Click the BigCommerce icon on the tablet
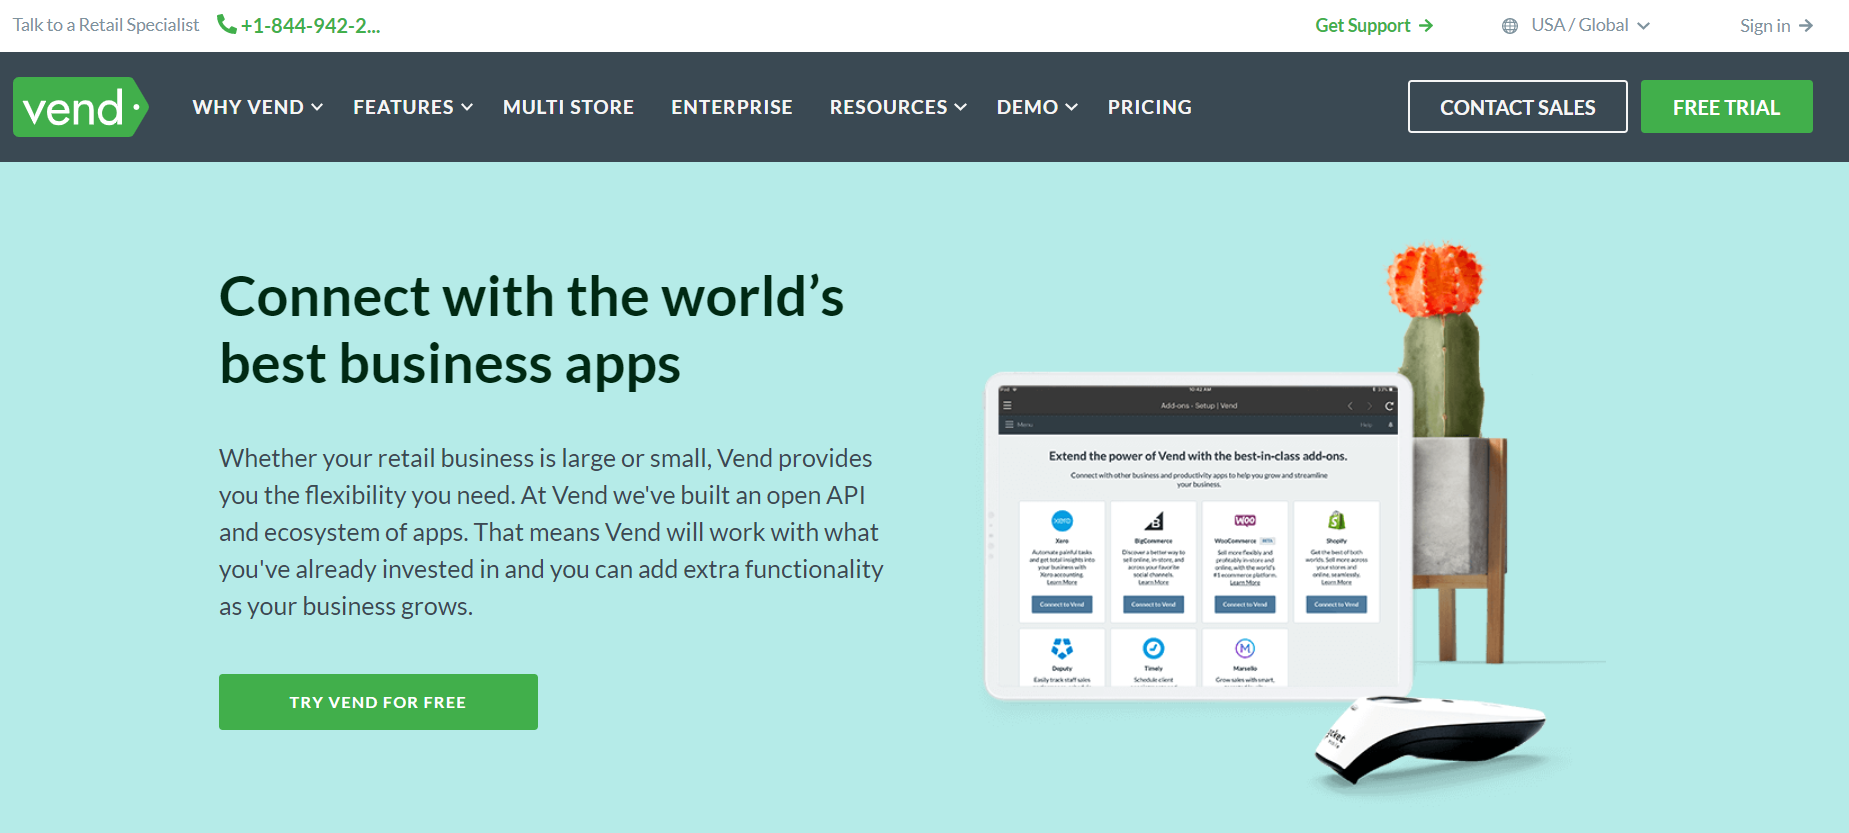The height and width of the screenshot is (833, 1849). click(x=1154, y=521)
